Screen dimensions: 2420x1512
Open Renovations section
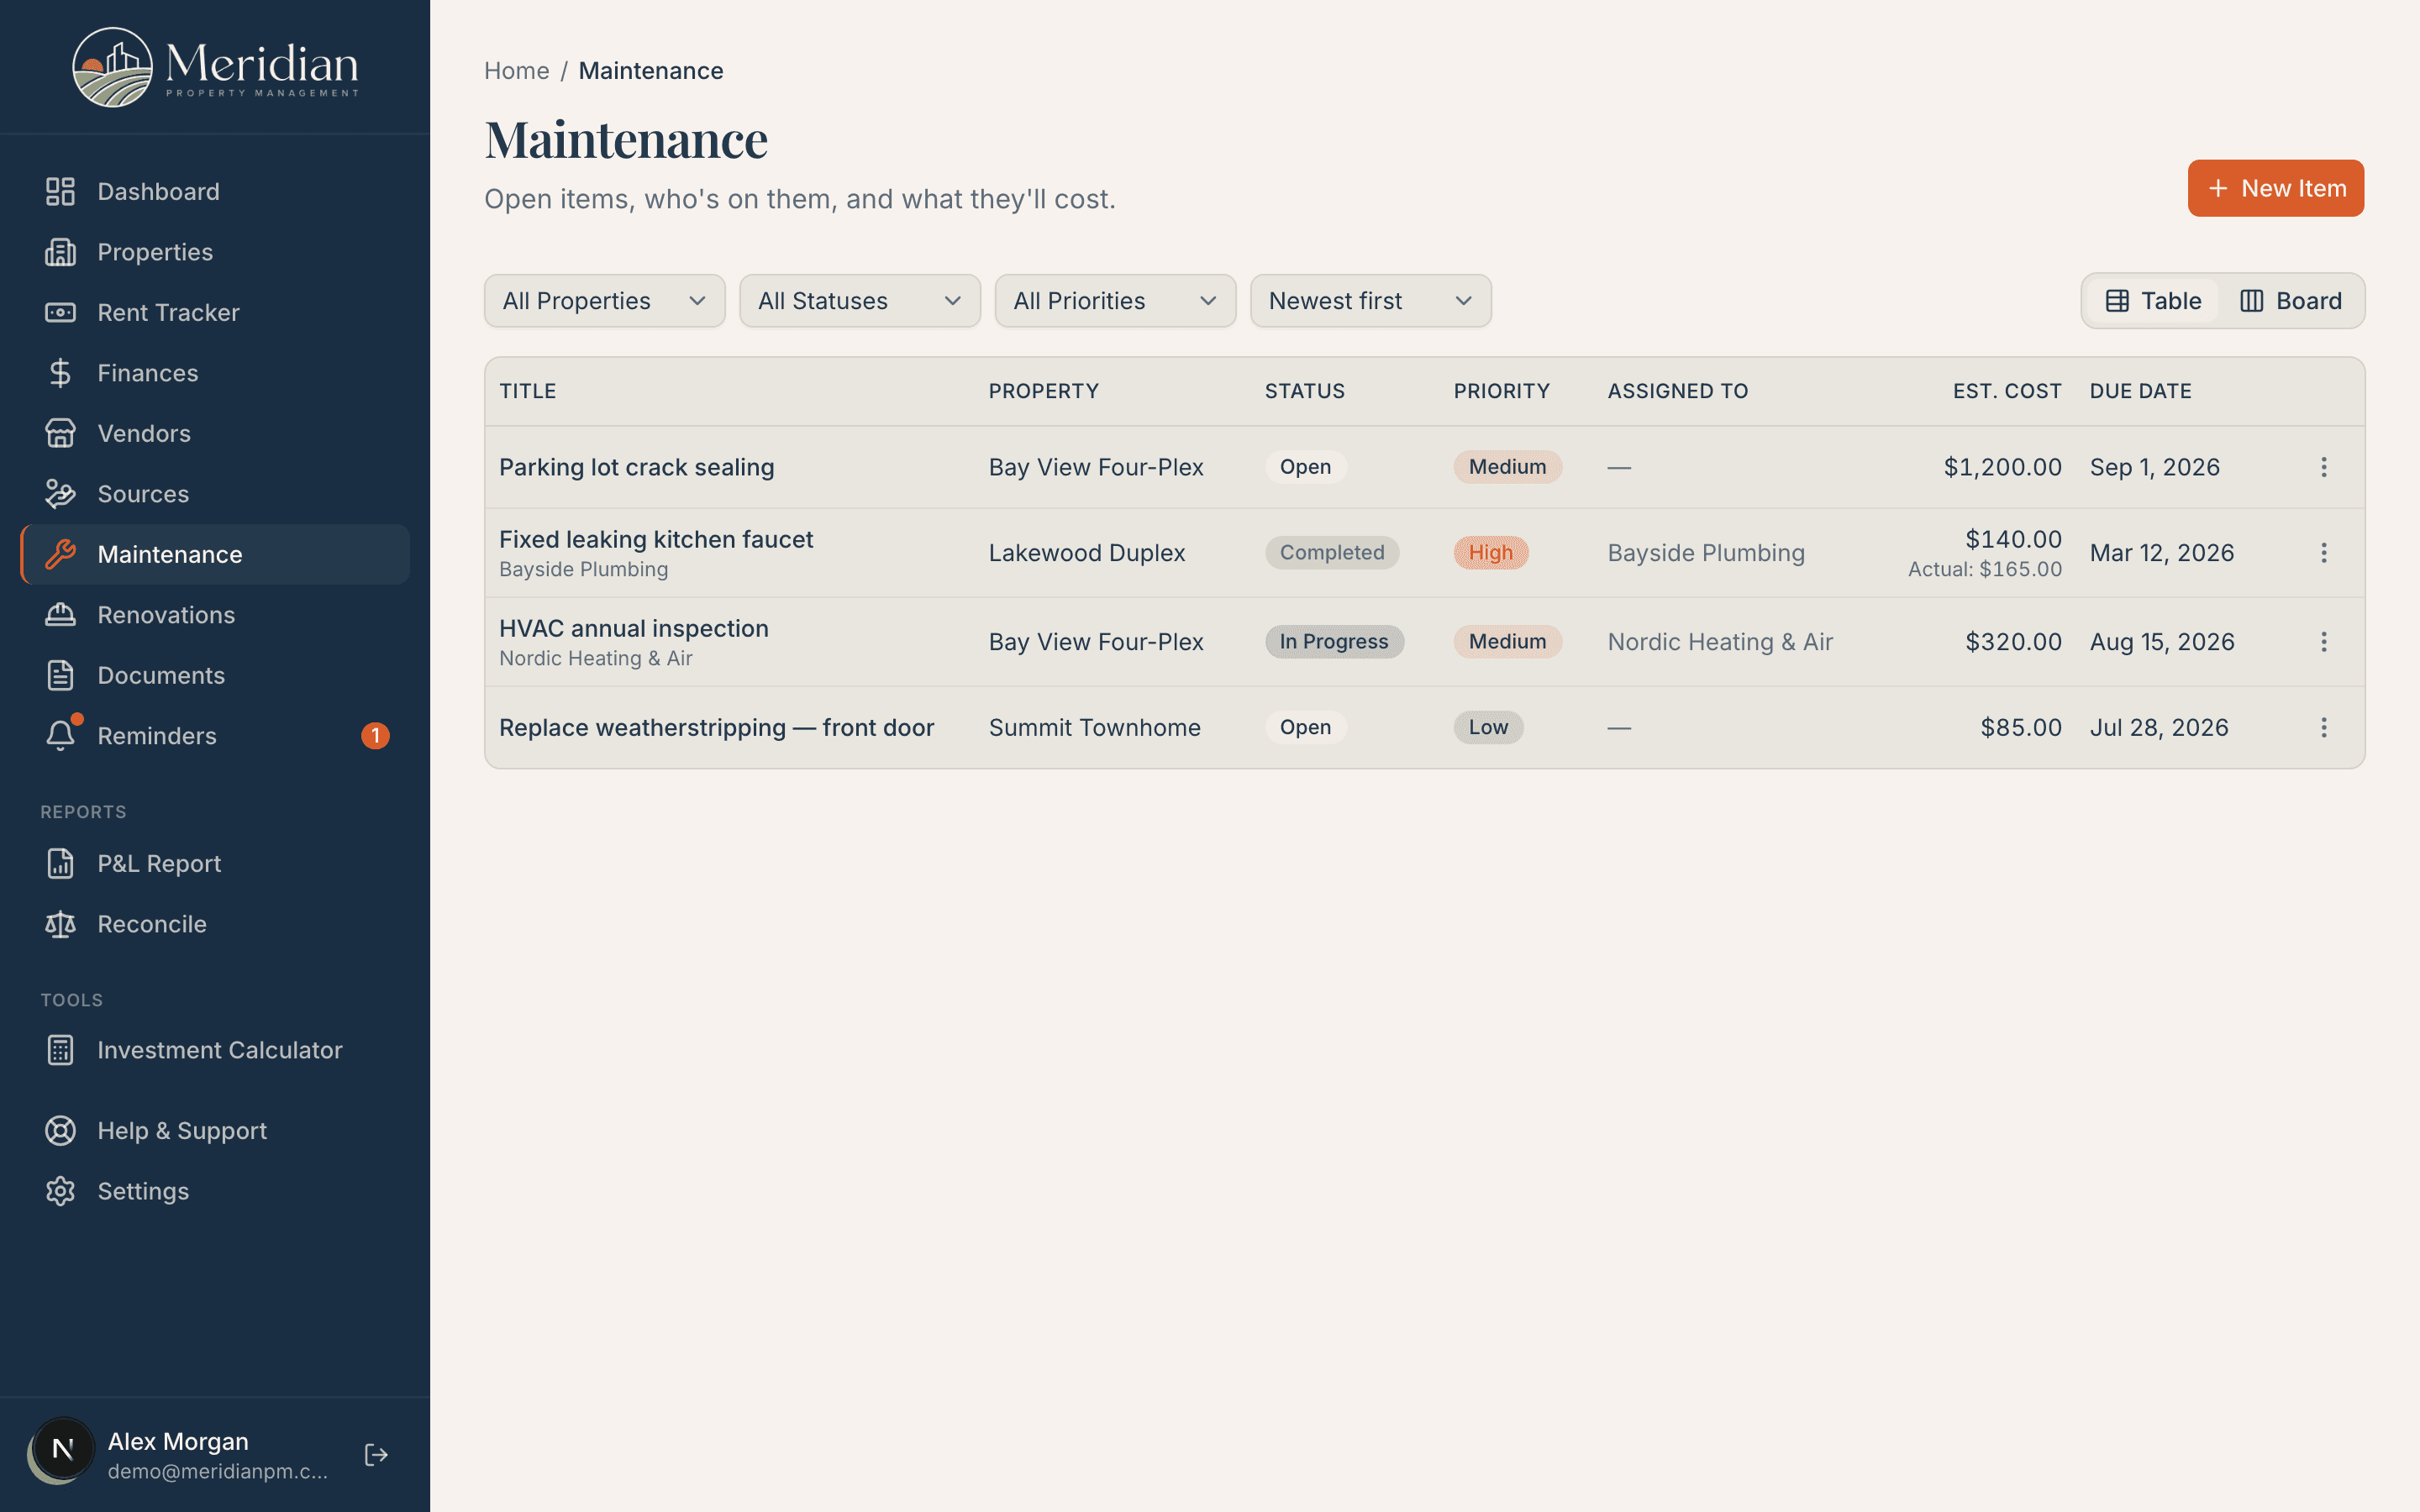pyautogui.click(x=215, y=615)
